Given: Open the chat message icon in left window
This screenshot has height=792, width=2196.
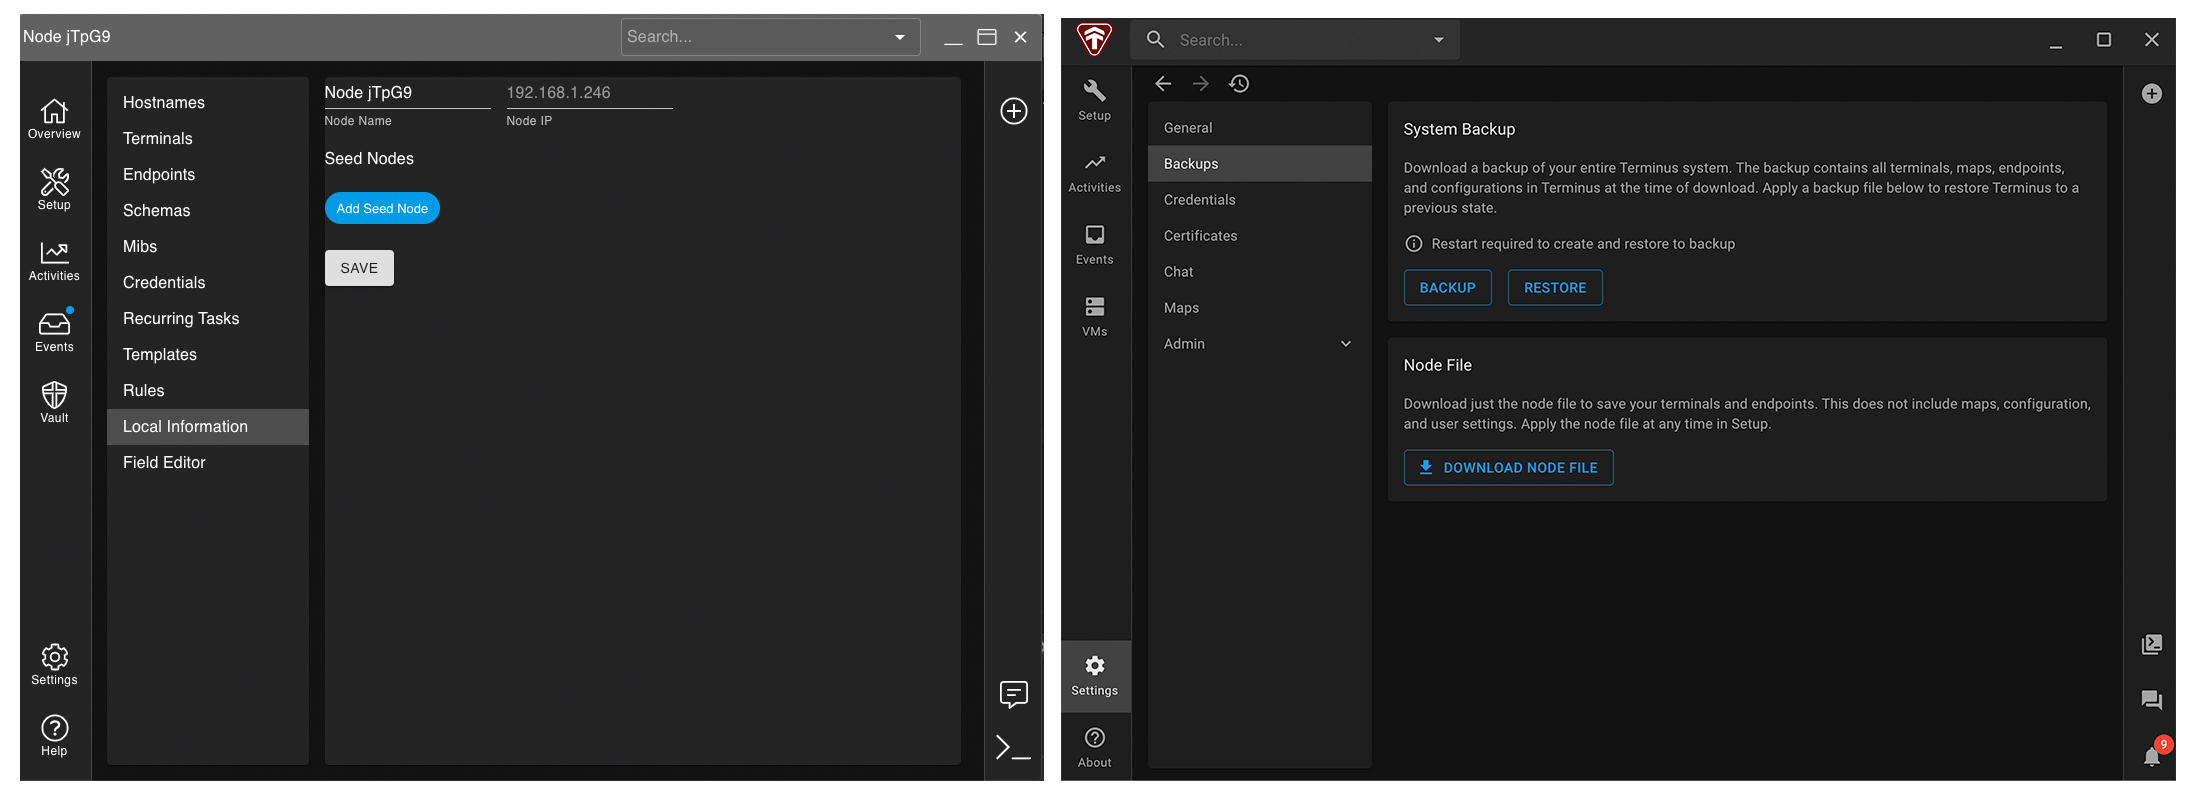Looking at the screenshot, I should [x=1014, y=694].
